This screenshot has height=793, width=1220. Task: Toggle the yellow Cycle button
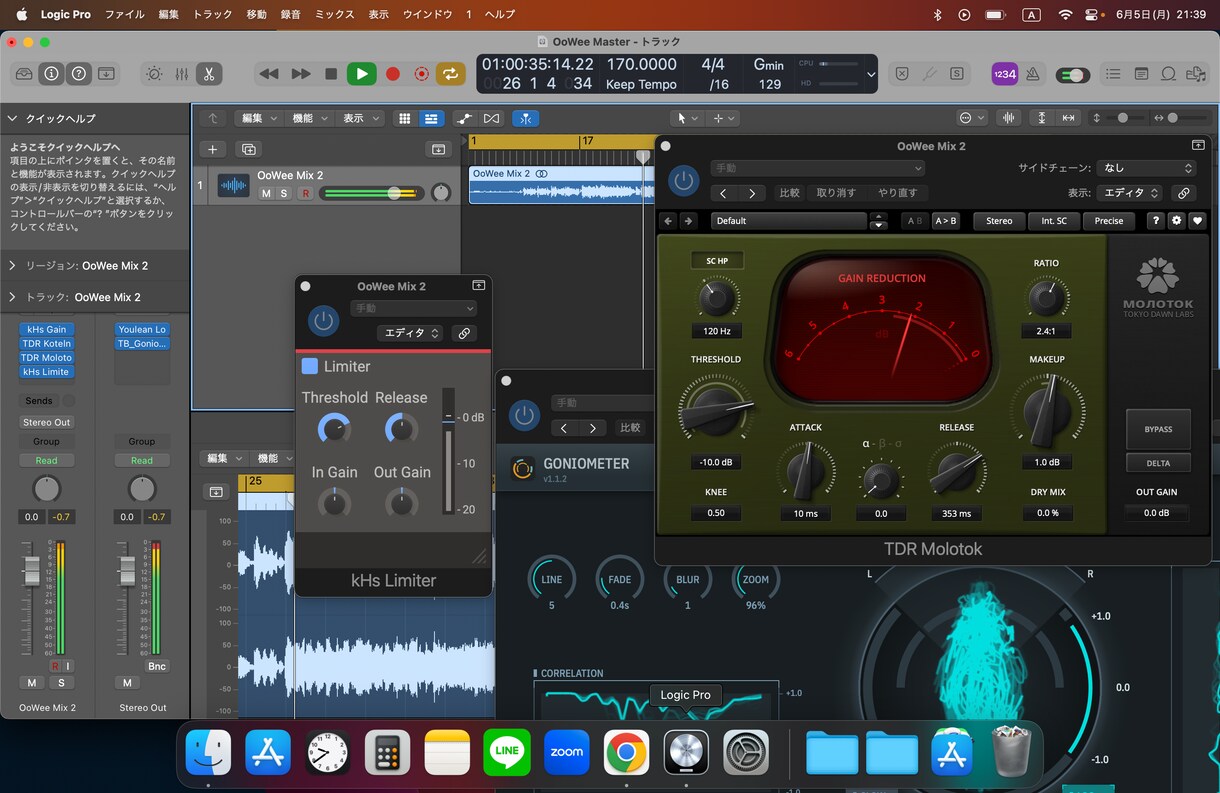click(451, 74)
